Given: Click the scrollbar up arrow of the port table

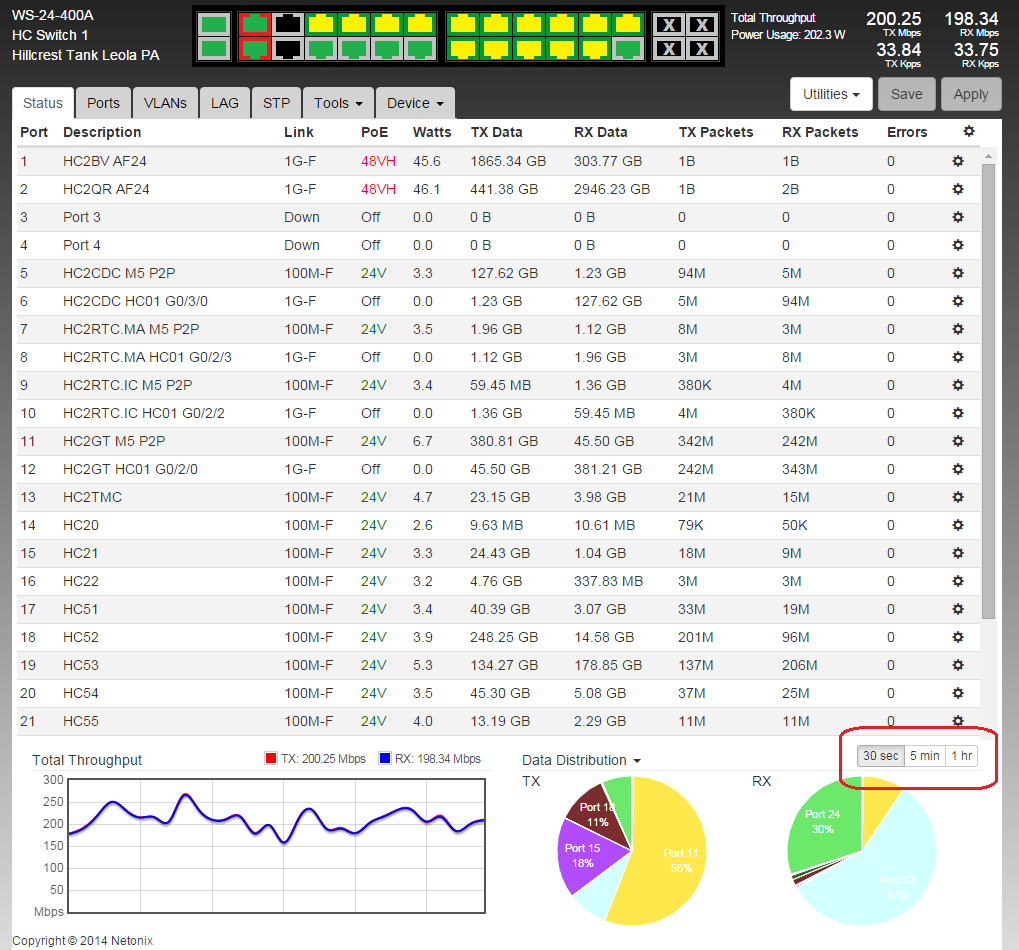Looking at the screenshot, I should (988, 156).
